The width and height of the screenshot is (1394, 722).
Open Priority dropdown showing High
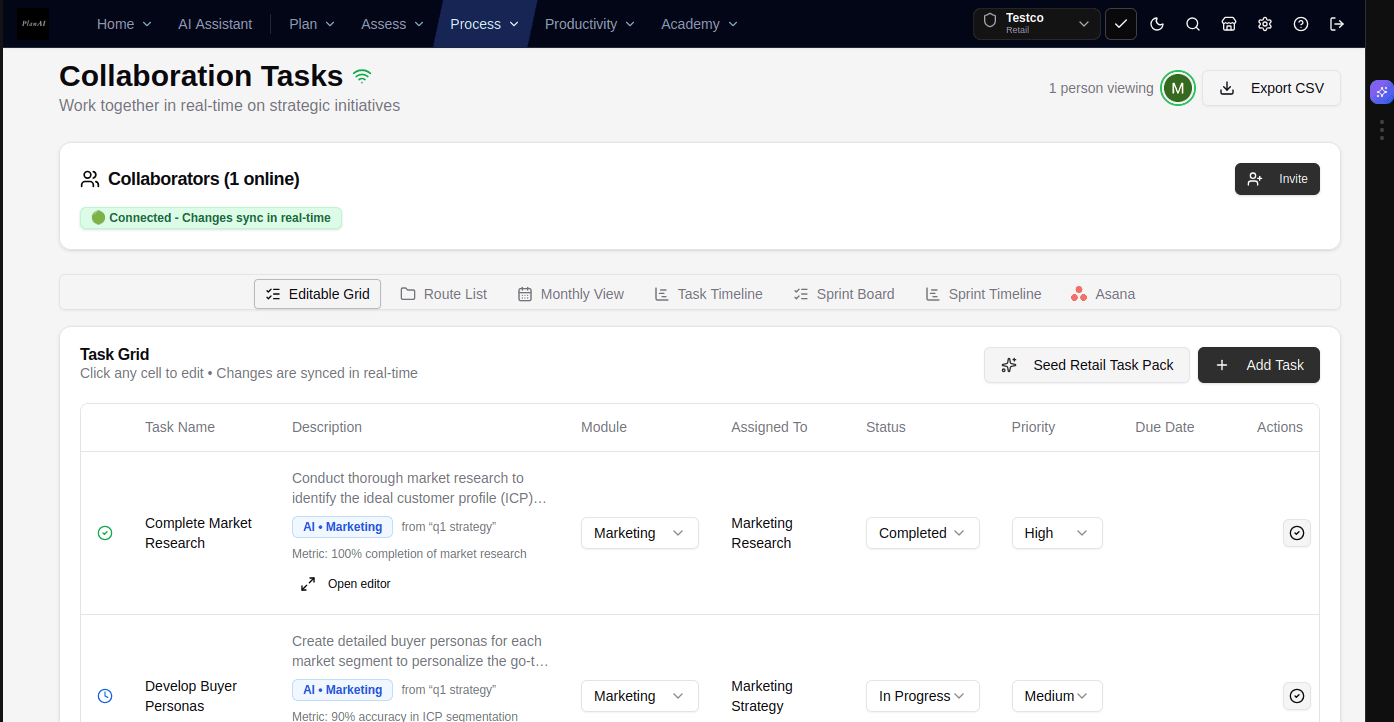coord(1057,533)
